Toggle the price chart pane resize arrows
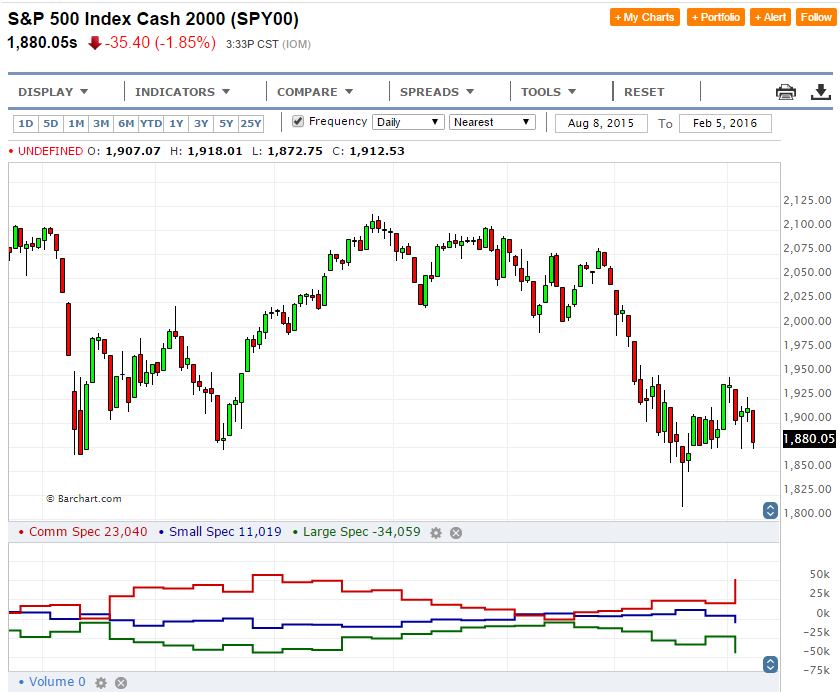The width and height of the screenshot is (840, 692). tap(770, 510)
